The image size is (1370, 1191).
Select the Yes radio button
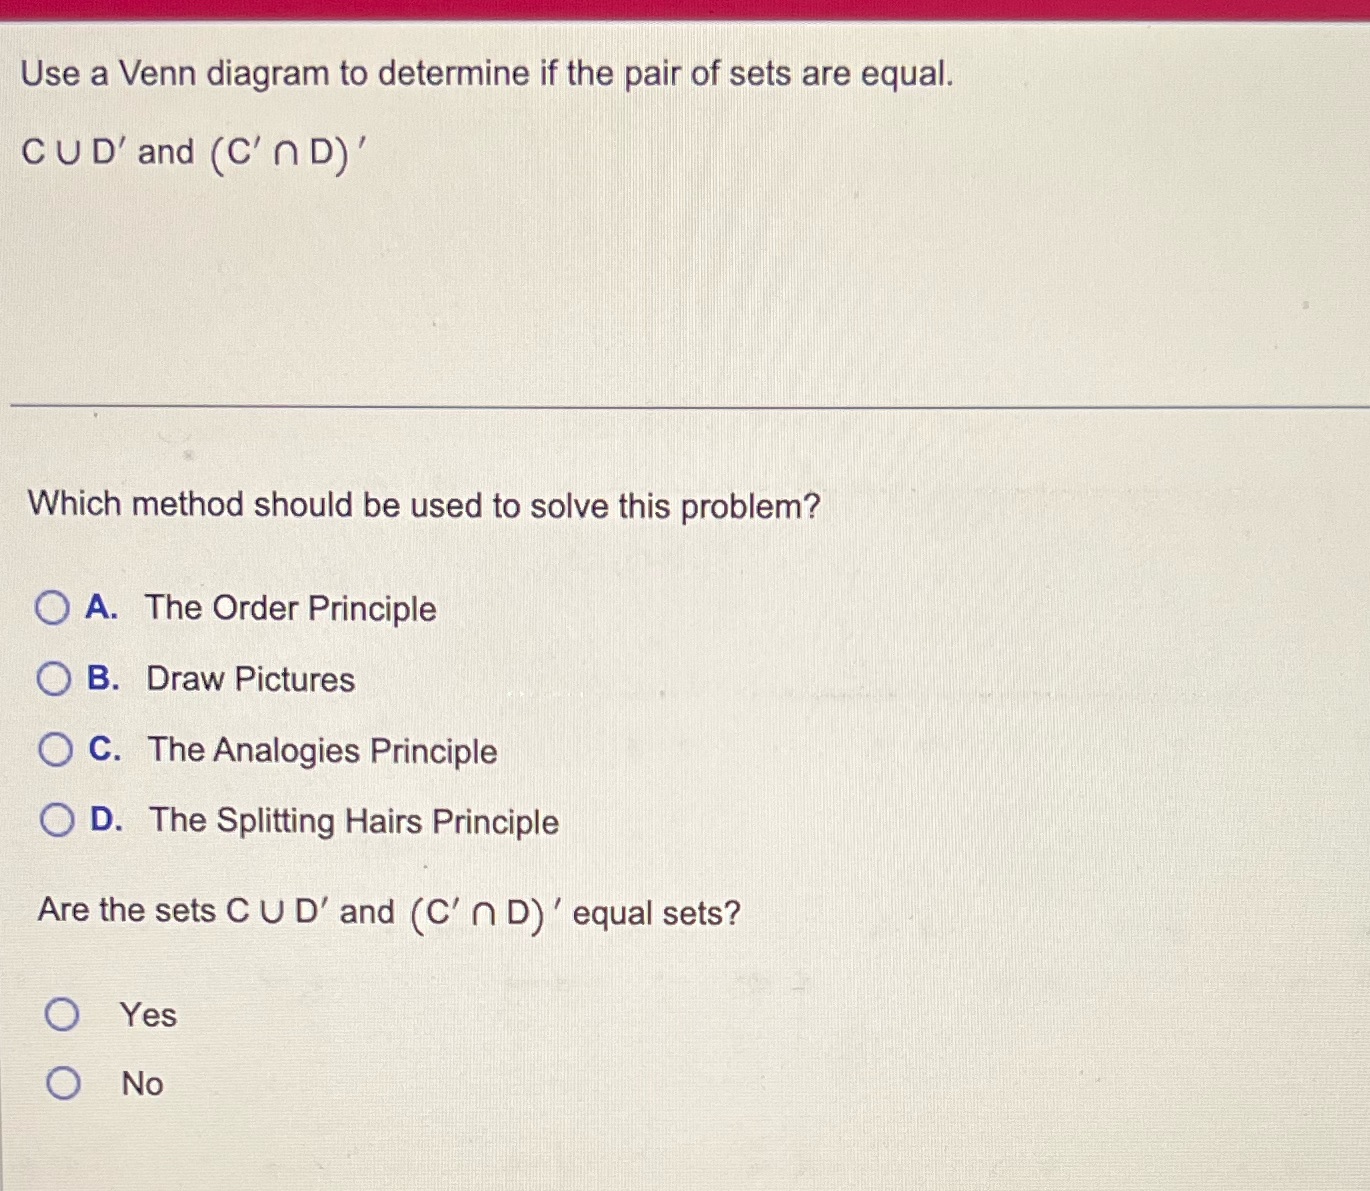click(64, 1015)
